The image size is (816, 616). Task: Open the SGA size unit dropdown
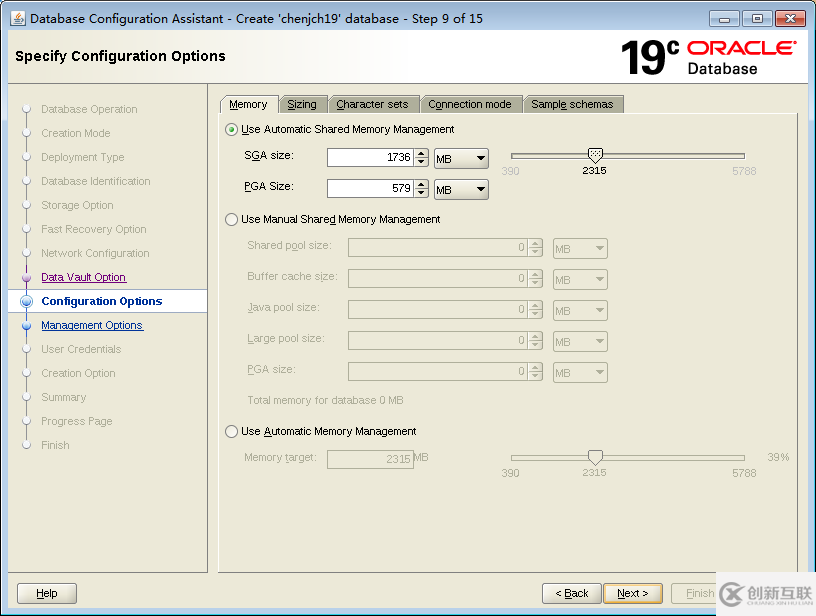point(461,158)
